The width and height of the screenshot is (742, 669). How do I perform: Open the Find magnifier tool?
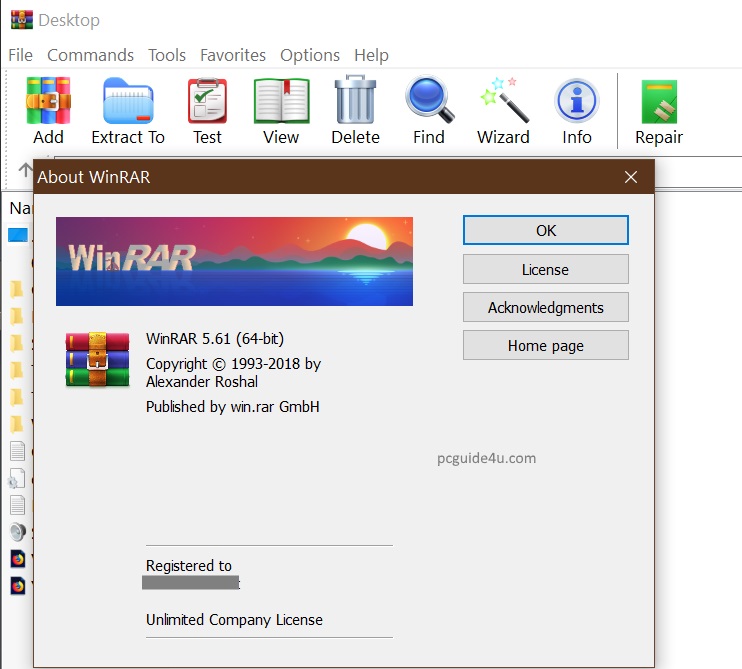[429, 110]
